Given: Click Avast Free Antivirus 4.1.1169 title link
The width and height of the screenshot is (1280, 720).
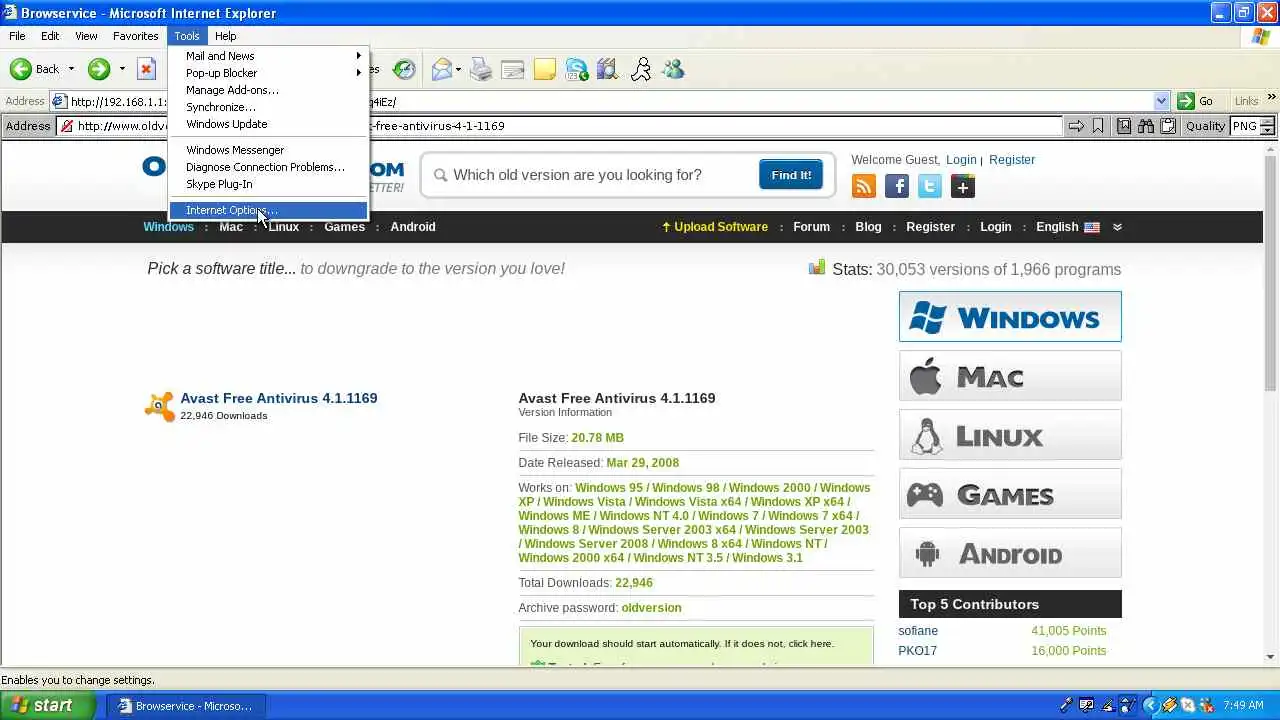Looking at the screenshot, I should coord(279,398).
